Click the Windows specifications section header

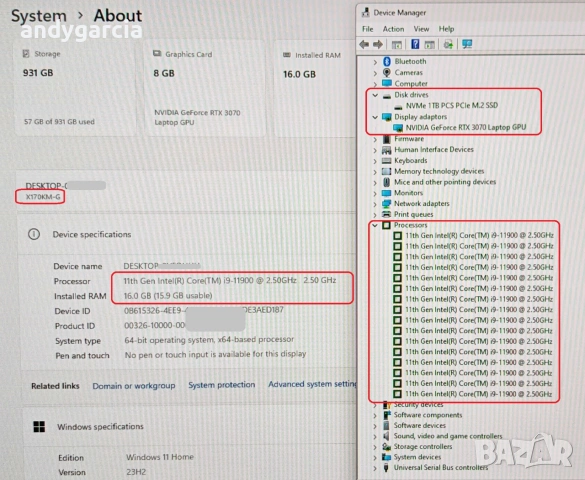tap(190, 427)
